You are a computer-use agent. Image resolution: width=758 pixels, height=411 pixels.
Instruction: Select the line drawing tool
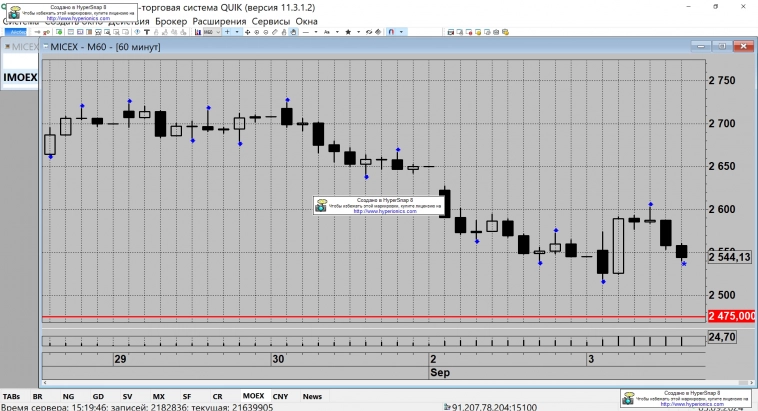306,32
